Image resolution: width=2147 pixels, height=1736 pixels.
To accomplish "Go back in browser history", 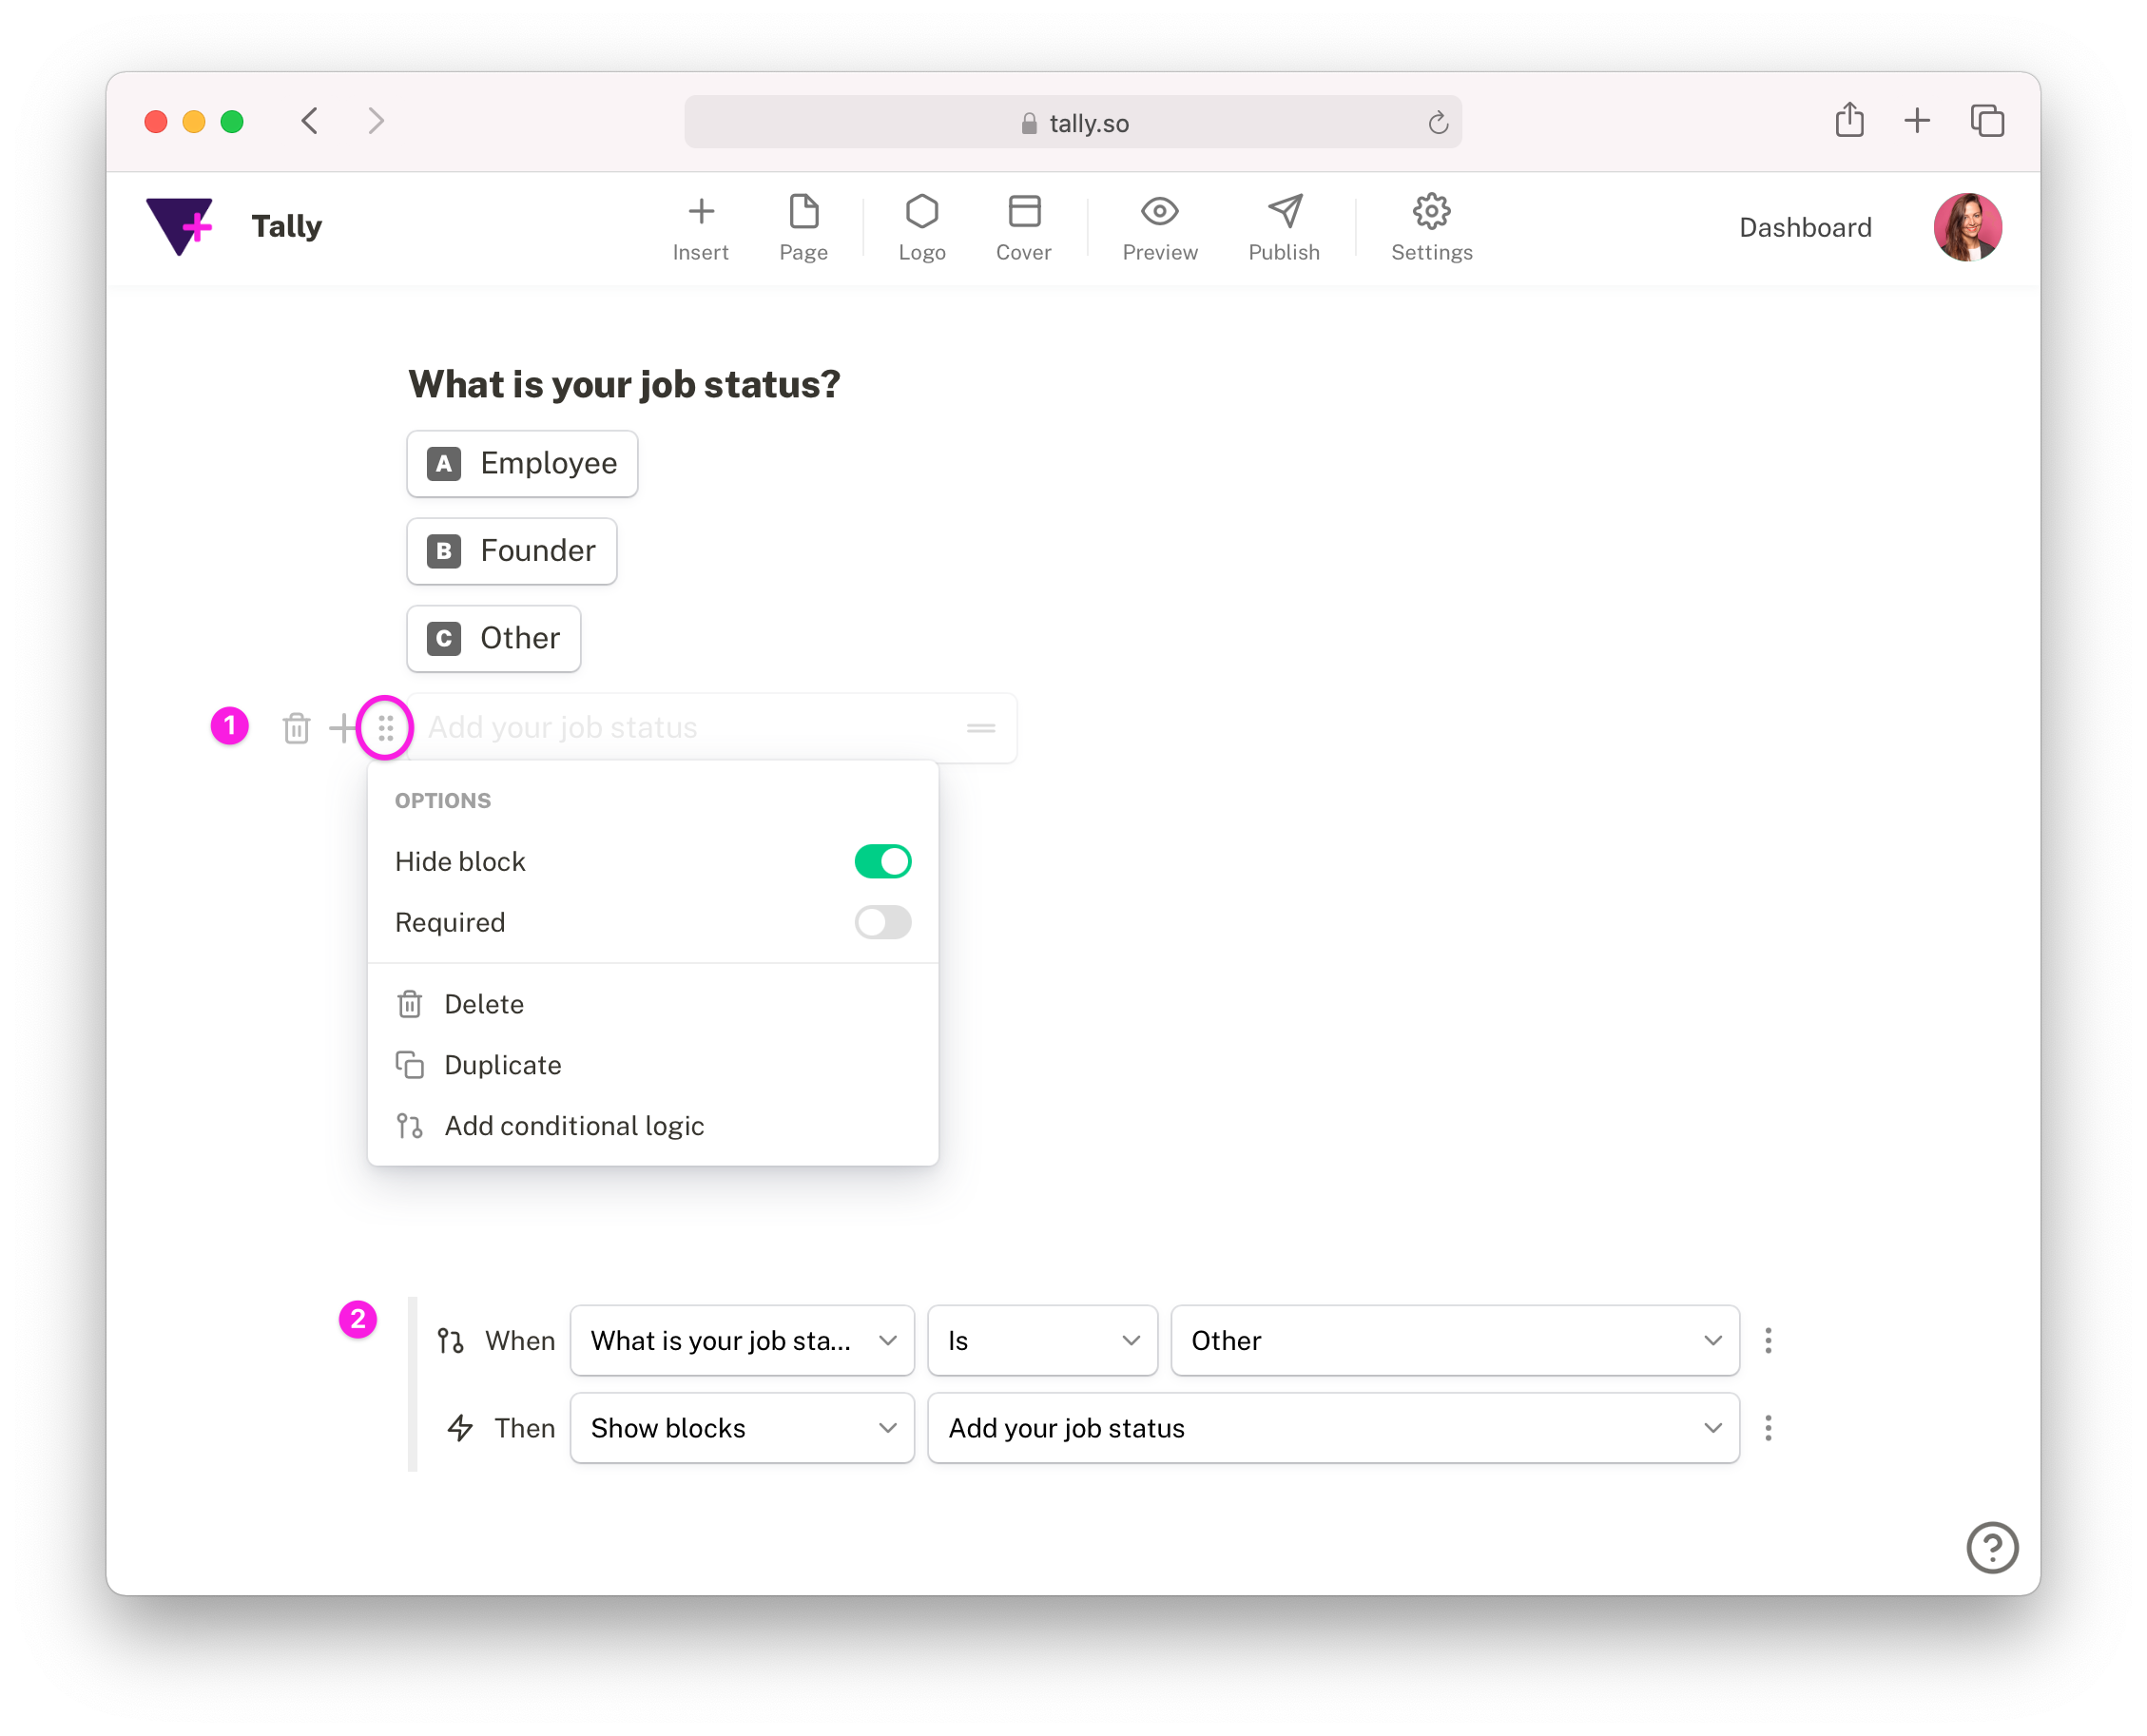I will [x=310, y=121].
